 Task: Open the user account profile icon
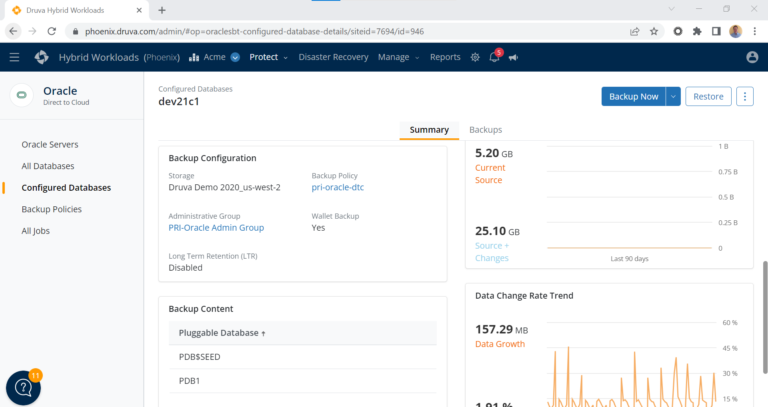coord(752,57)
